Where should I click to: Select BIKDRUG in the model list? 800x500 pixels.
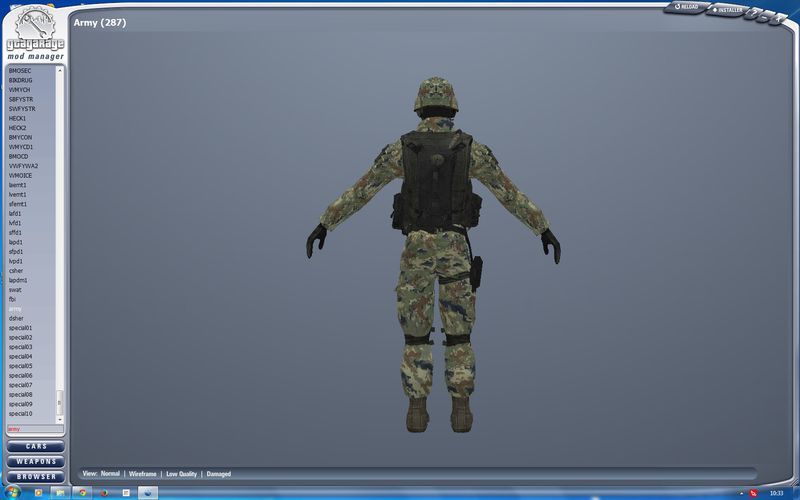point(20,81)
